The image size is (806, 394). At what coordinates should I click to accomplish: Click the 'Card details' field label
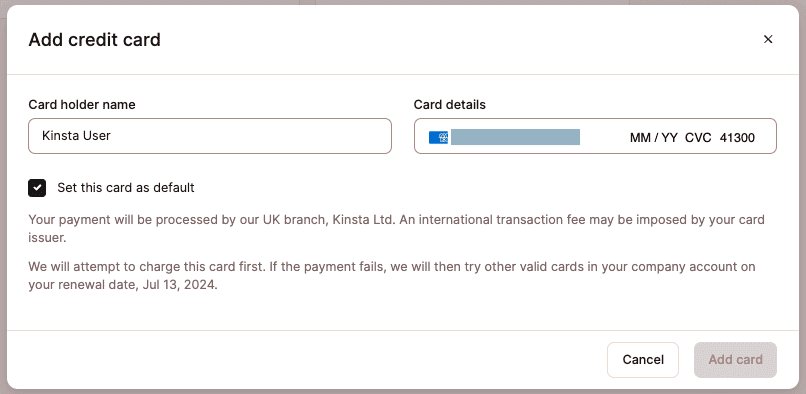[450, 104]
